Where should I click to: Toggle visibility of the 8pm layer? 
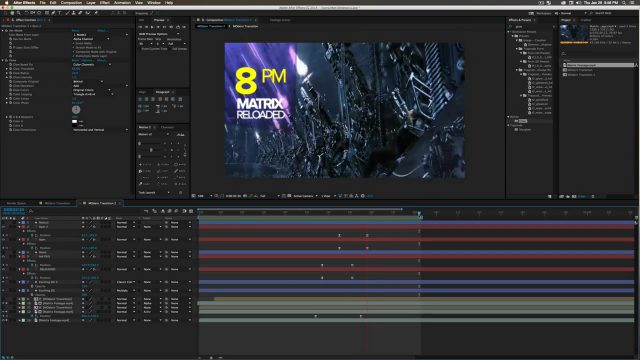pos(4,240)
